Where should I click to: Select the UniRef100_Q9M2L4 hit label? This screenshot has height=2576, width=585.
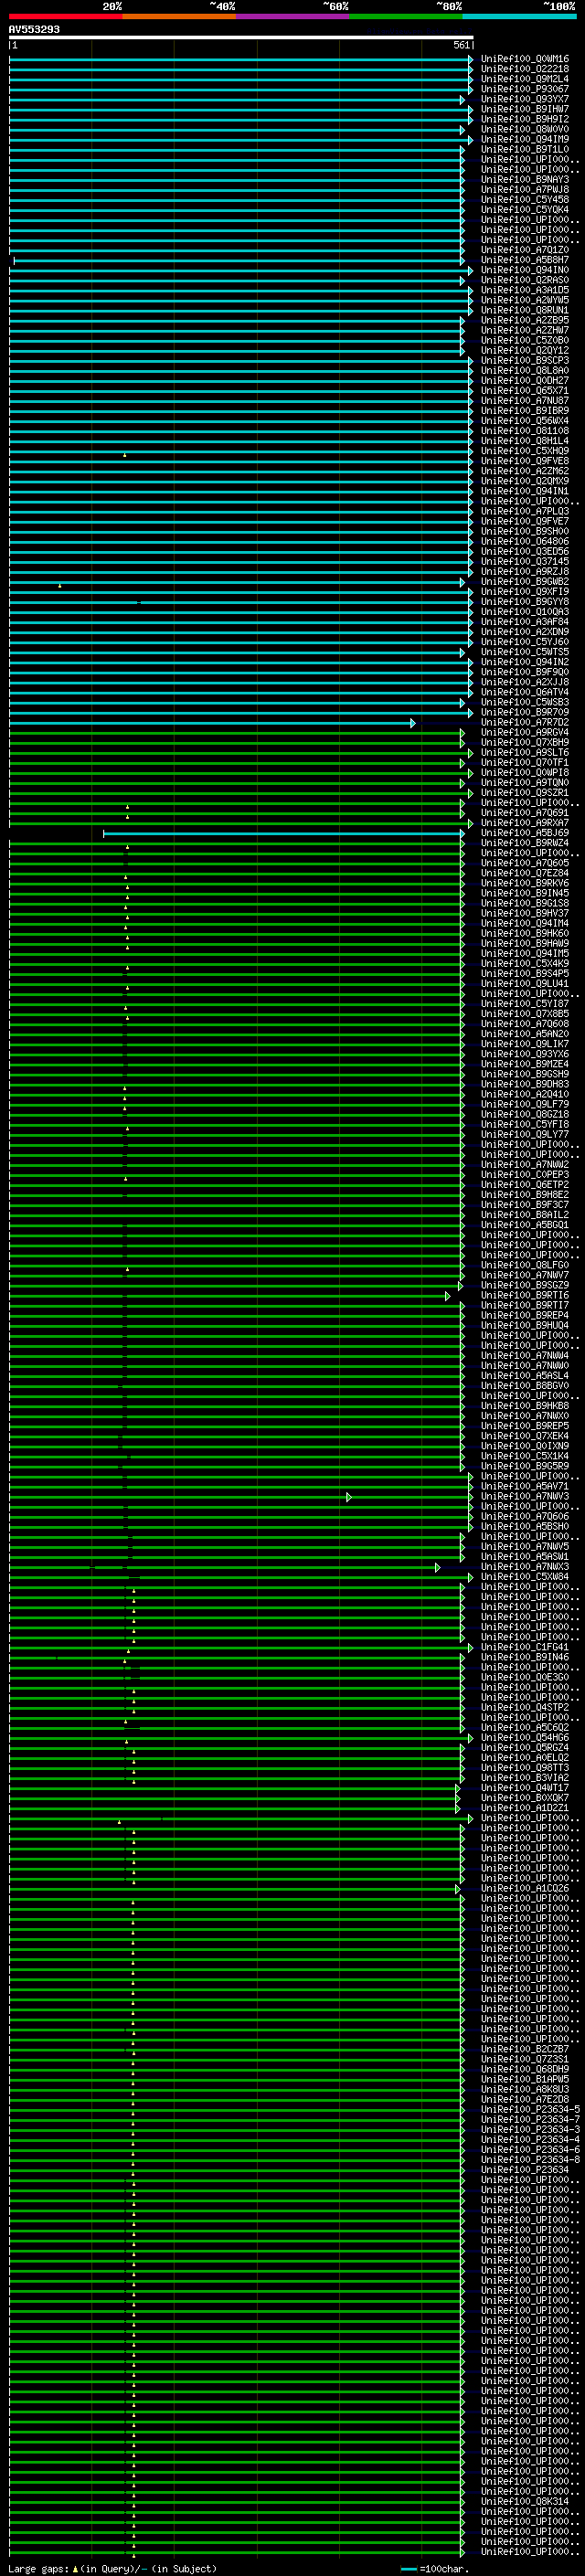[525, 79]
